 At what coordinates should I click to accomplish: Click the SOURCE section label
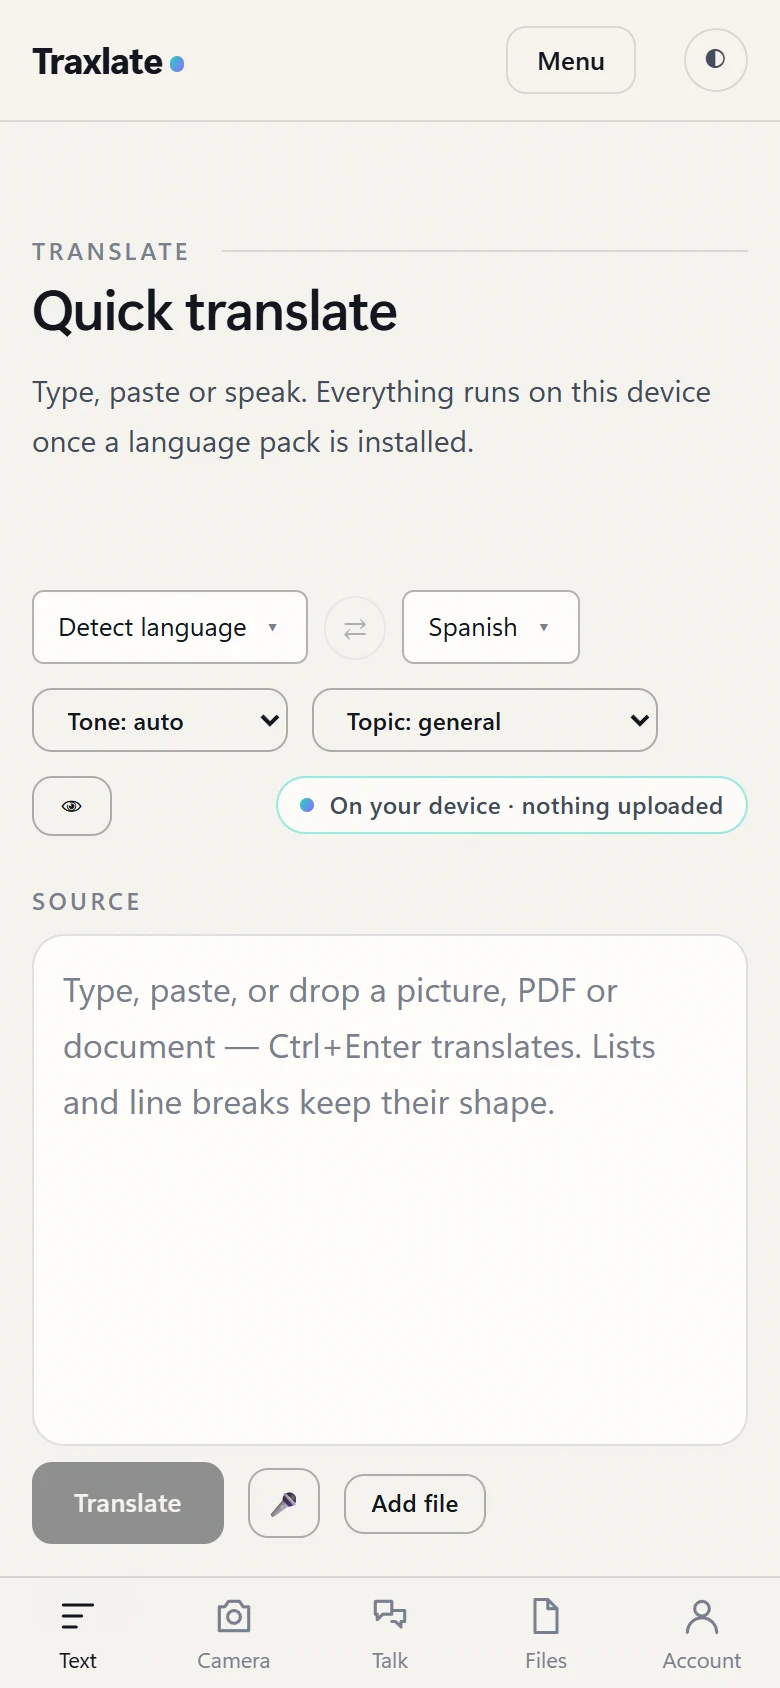pos(86,902)
